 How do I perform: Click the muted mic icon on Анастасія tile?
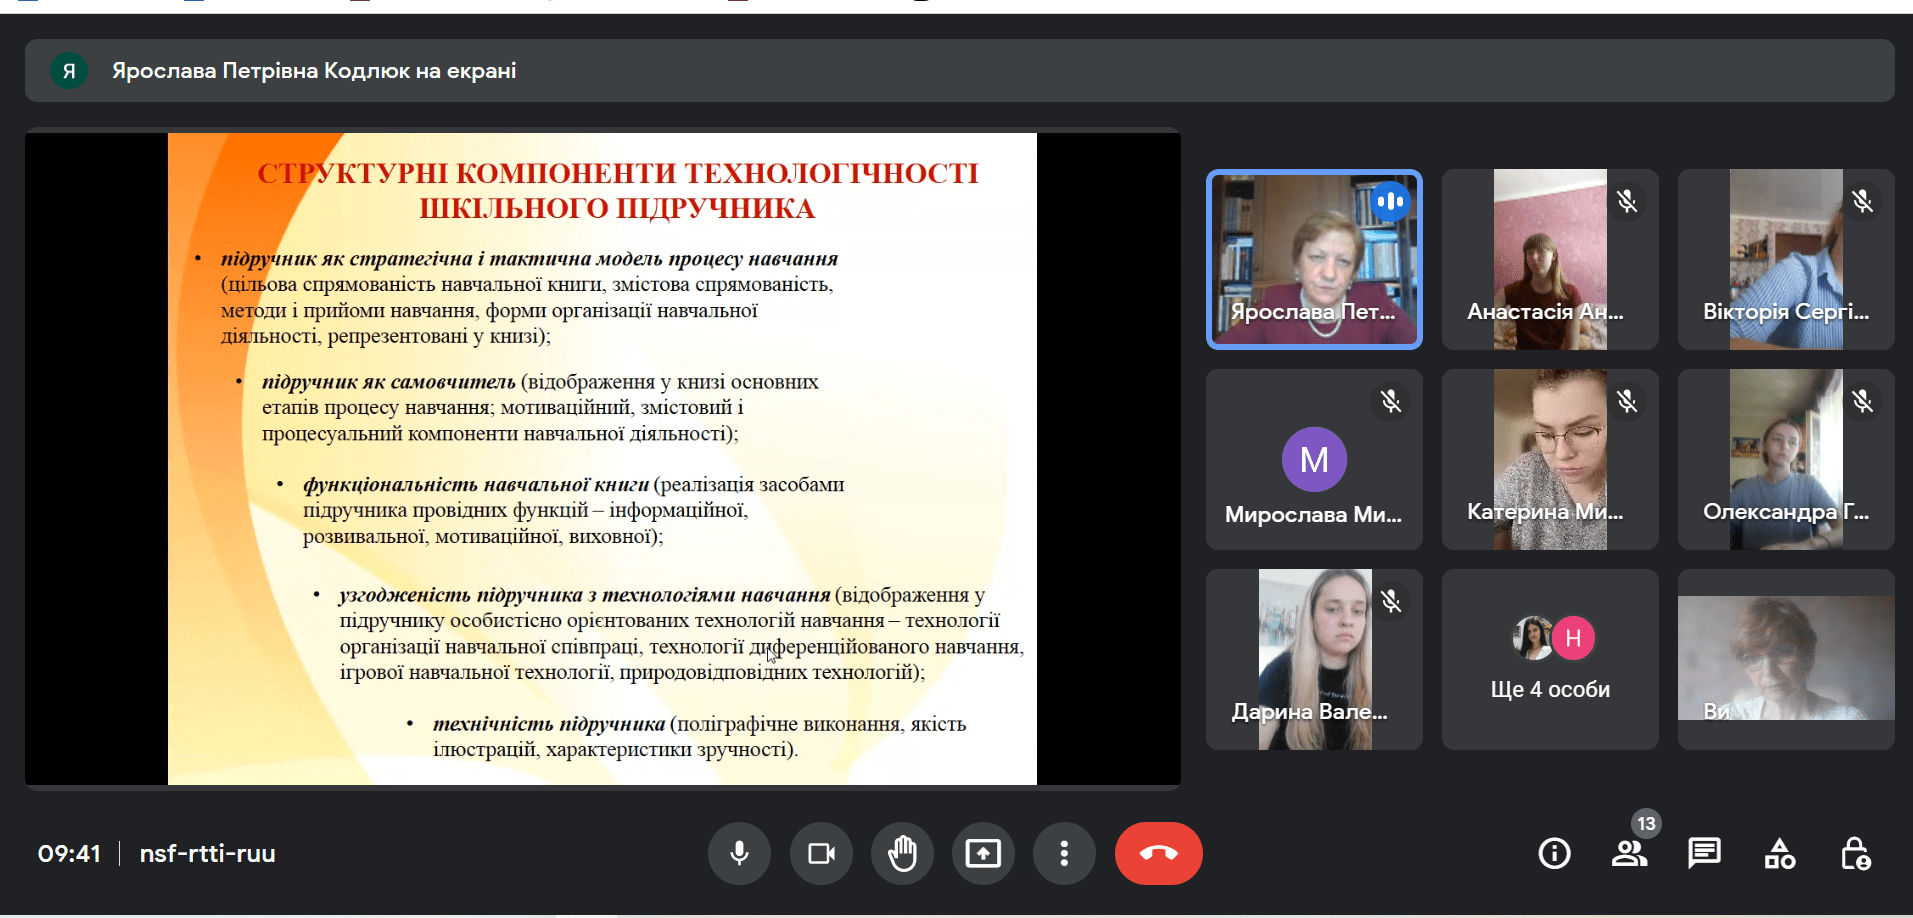[x=1627, y=202]
